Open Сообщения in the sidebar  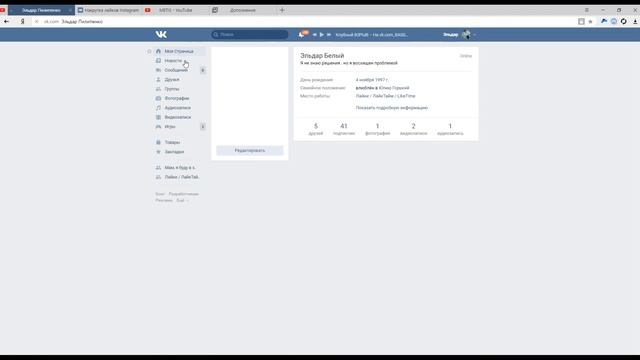[x=176, y=70]
